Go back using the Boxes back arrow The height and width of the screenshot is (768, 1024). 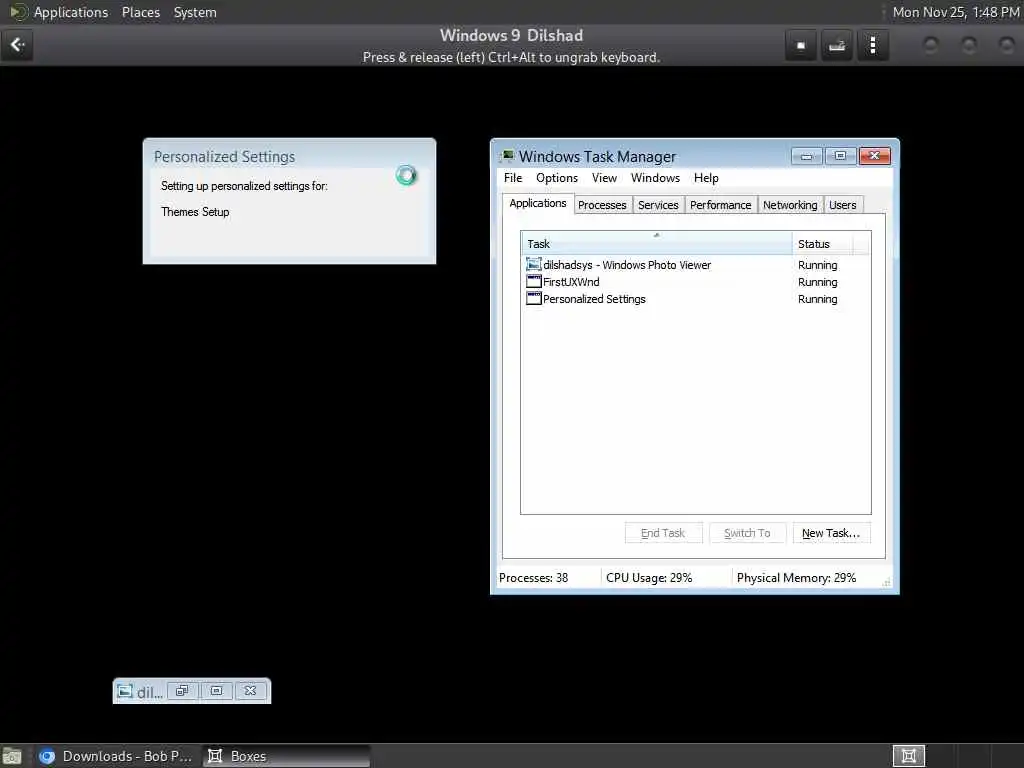coord(17,44)
